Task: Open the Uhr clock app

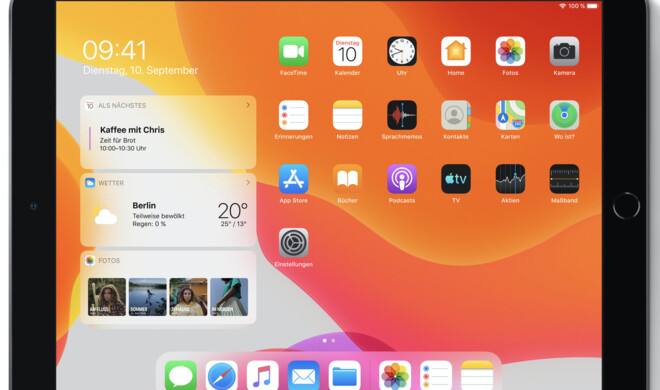Action: 402,51
